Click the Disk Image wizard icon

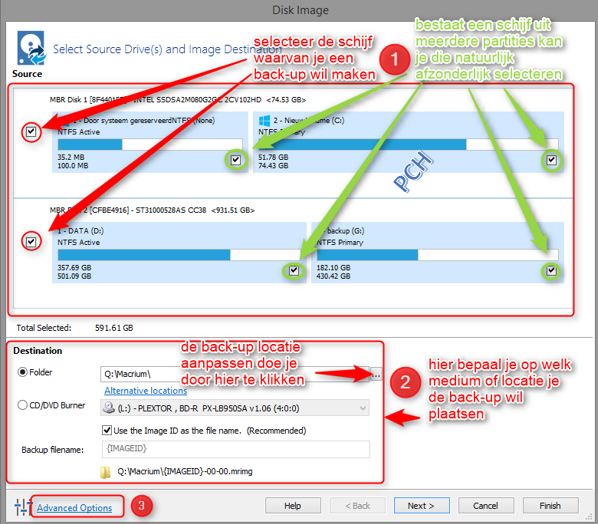coord(31,48)
